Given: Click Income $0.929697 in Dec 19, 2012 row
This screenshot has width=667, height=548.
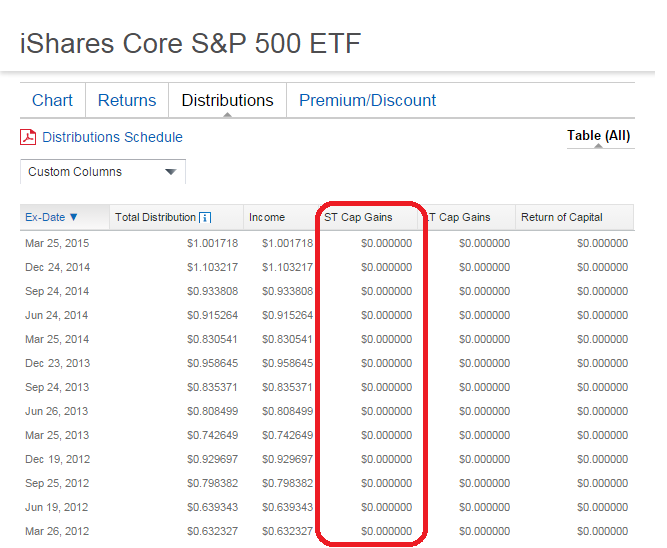Looking at the screenshot, I should click(288, 460).
